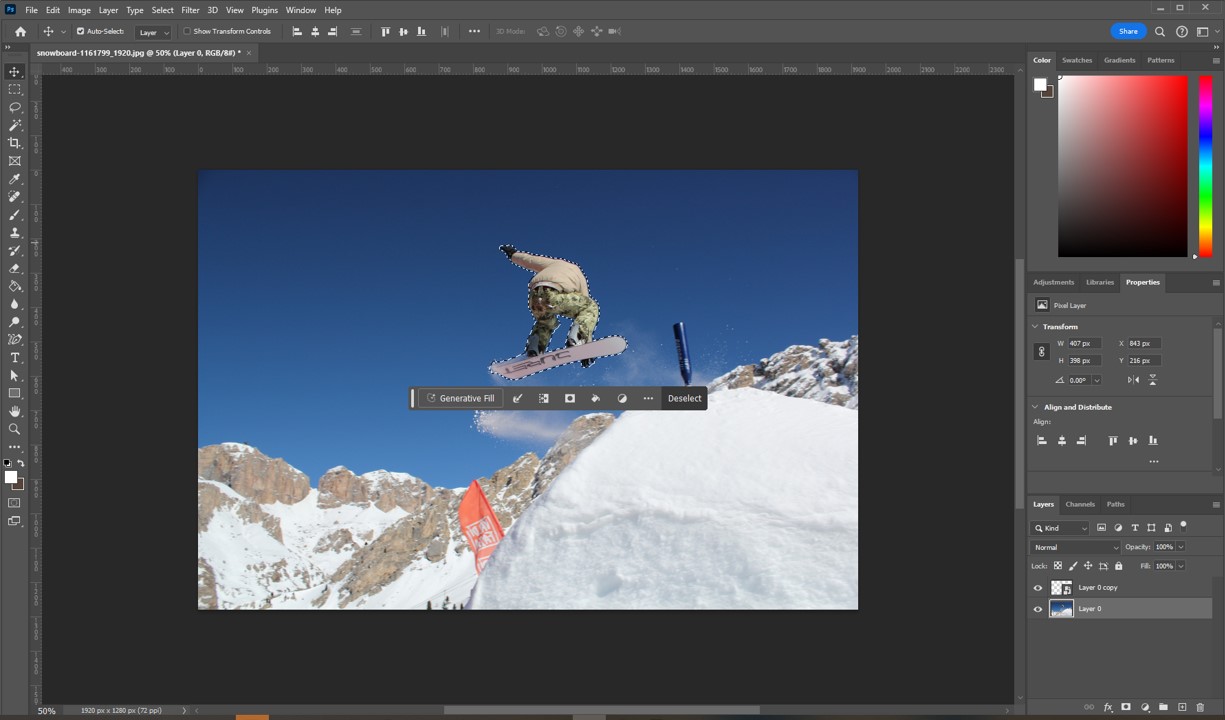This screenshot has height=720, width=1225.
Task: Click the width W input field
Action: click(1085, 343)
